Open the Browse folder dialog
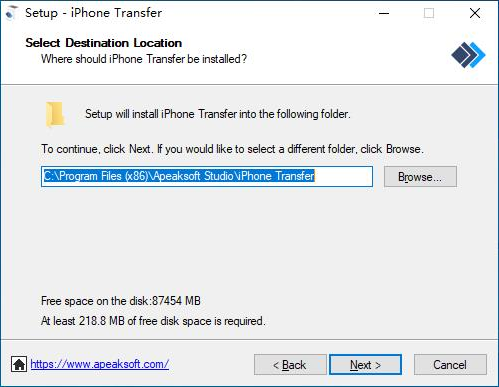 420,177
